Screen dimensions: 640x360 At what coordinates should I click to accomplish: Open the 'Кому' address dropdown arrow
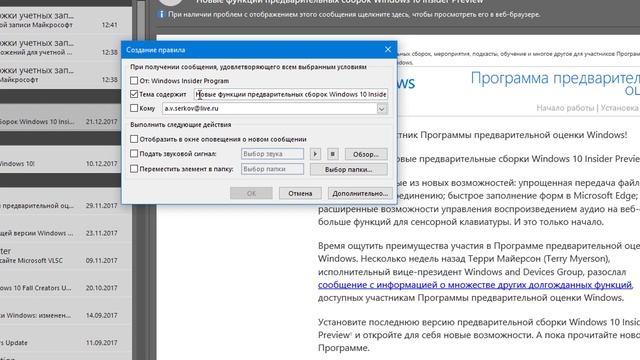pos(382,109)
